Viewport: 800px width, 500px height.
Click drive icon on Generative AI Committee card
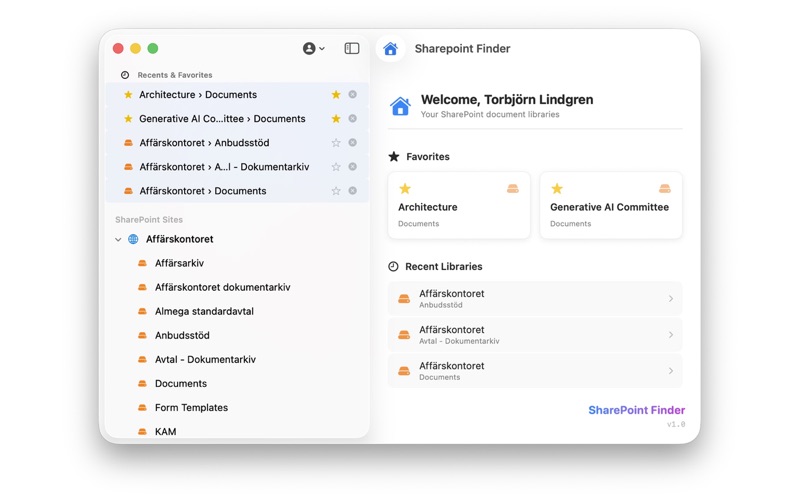click(665, 189)
